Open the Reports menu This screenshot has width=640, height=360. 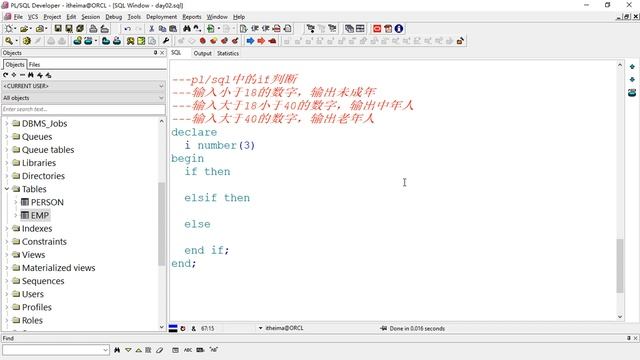point(191,17)
